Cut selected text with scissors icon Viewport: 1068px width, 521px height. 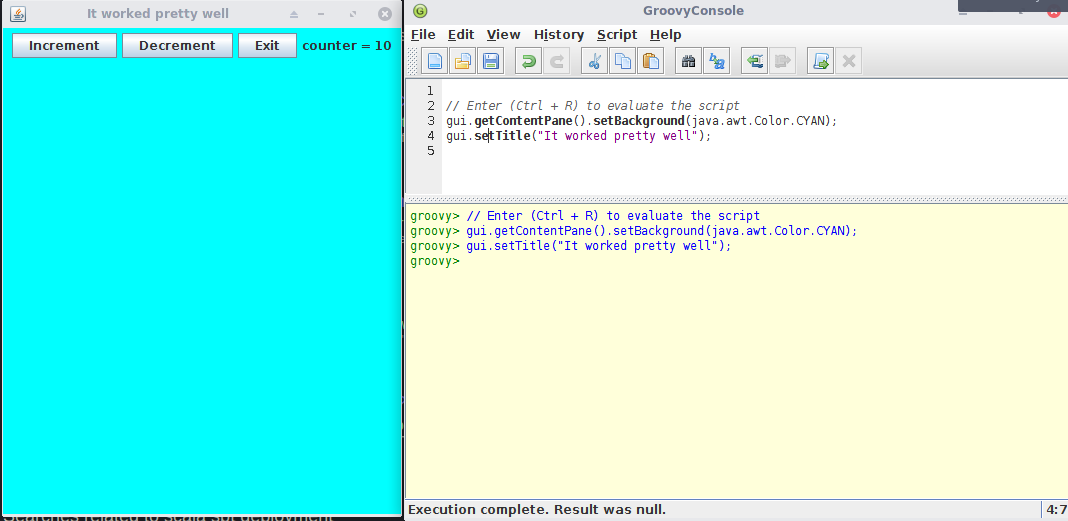click(594, 61)
